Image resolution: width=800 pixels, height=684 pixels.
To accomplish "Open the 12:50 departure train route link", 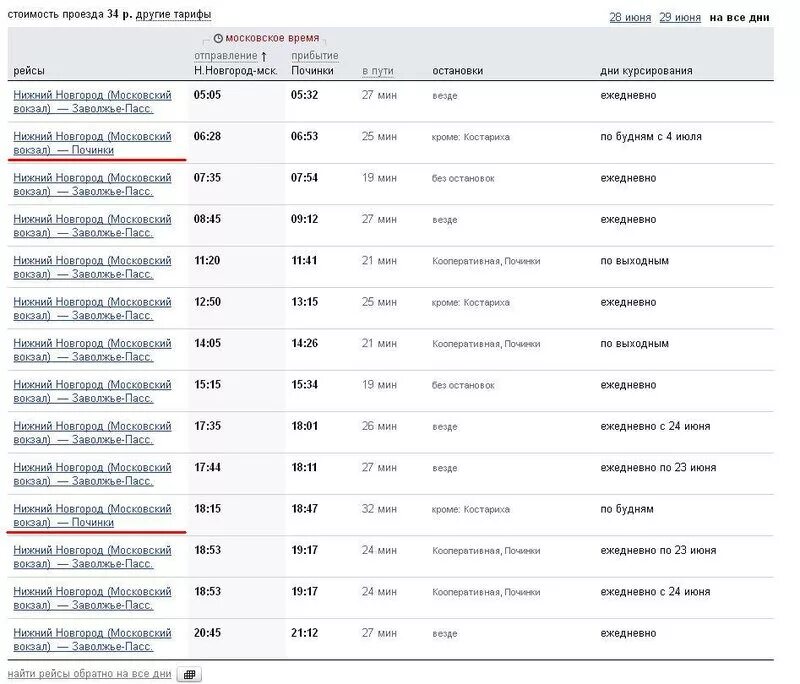I will (x=92, y=308).
